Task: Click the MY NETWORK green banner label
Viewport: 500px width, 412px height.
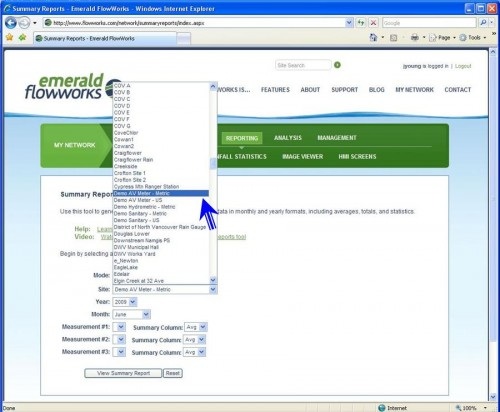Action: click(75, 145)
